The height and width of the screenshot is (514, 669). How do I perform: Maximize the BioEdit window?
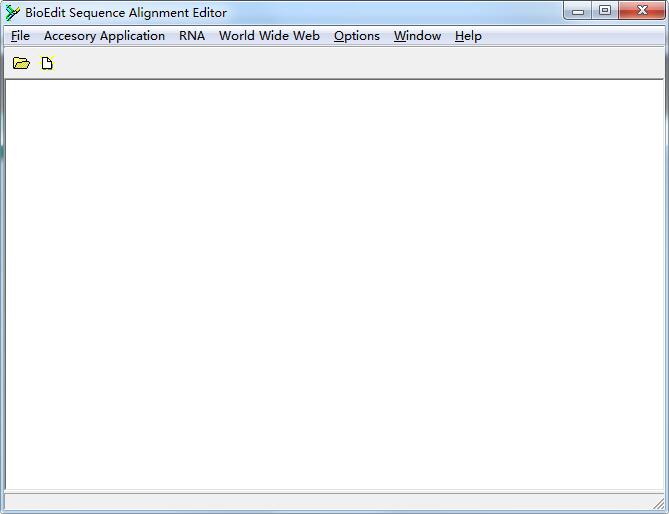(605, 11)
